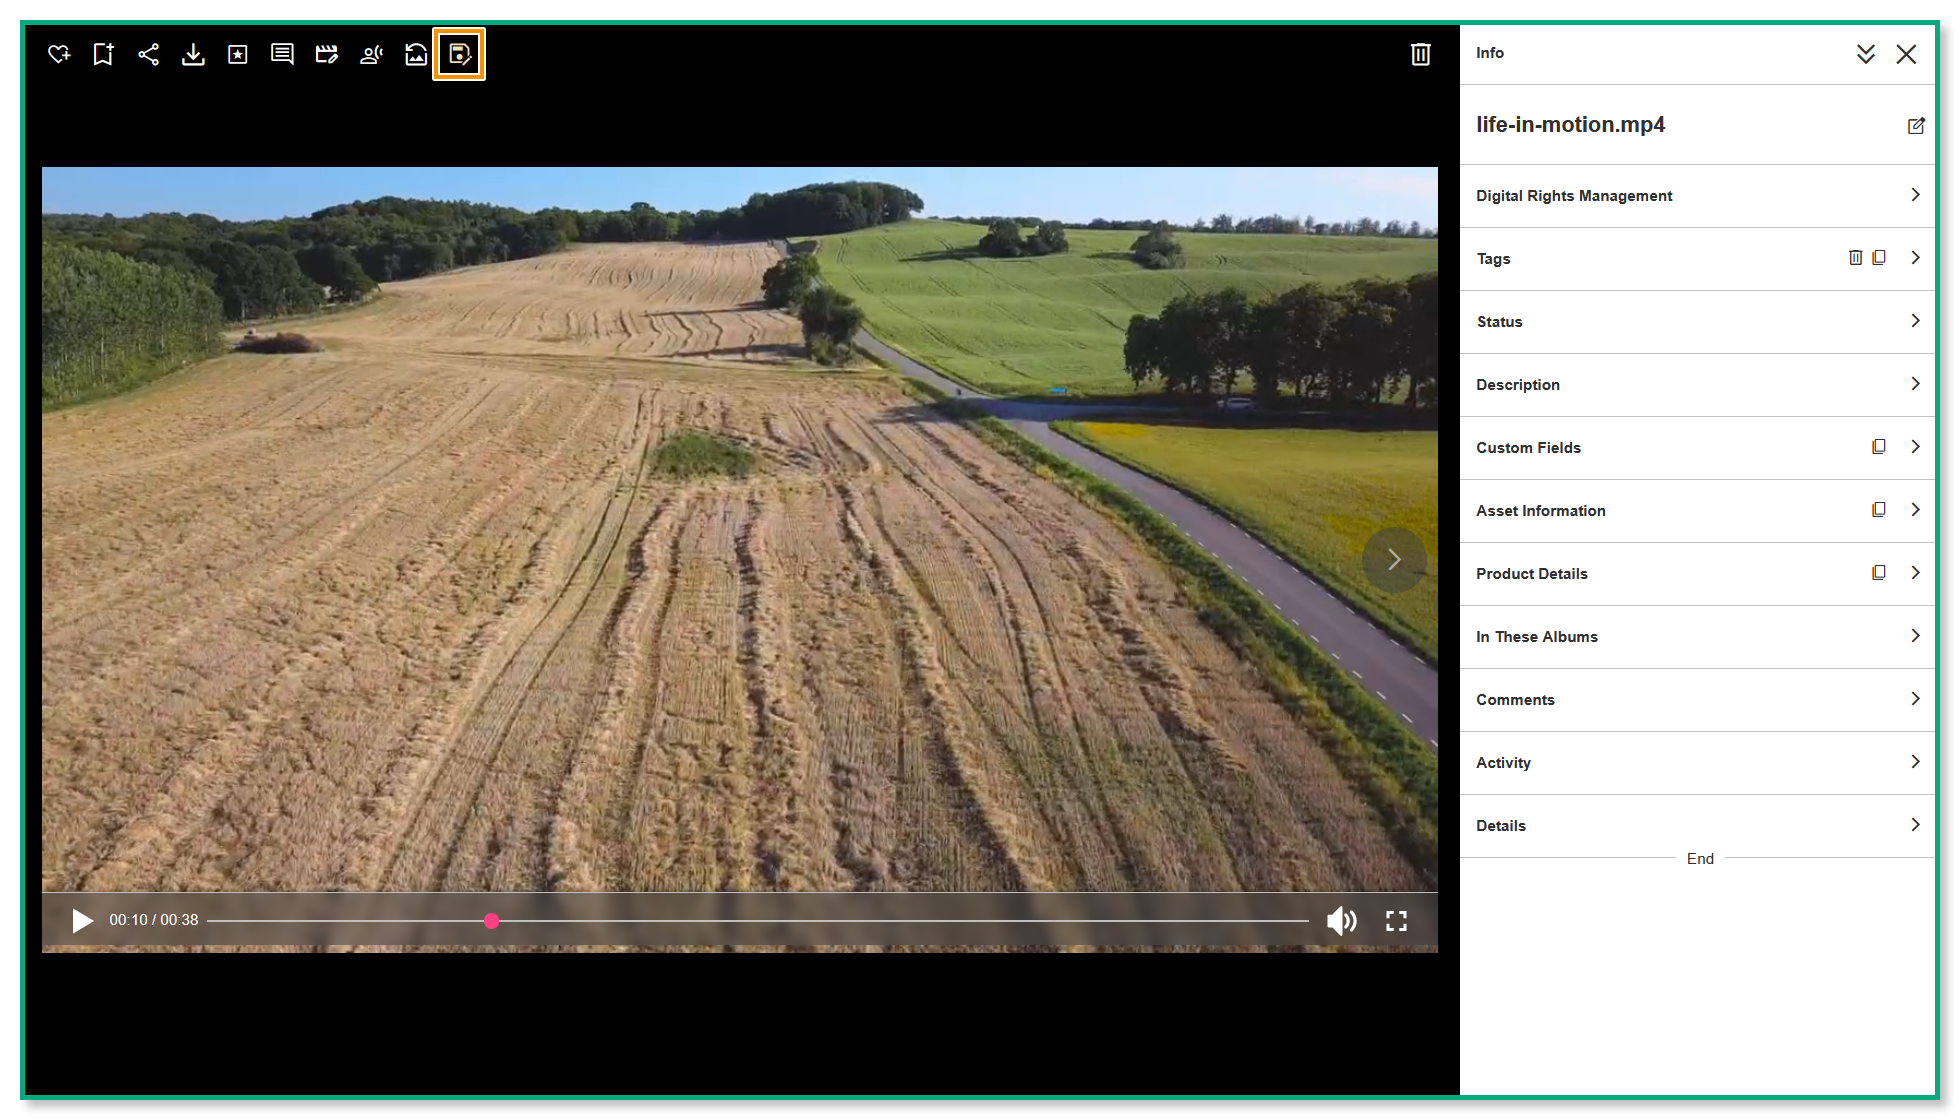Image resolution: width=1960 pixels, height=1120 pixels.
Task: Toggle fullscreen video mode
Action: [1396, 921]
